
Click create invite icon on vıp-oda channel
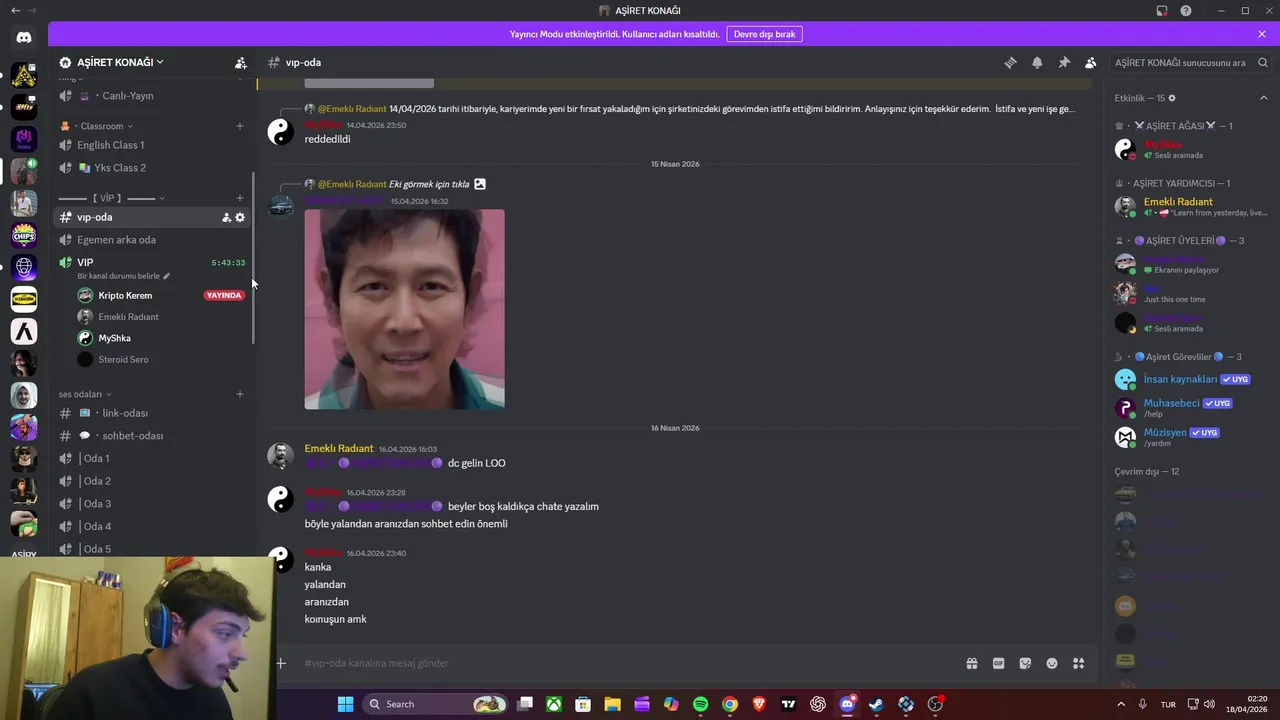(x=226, y=217)
